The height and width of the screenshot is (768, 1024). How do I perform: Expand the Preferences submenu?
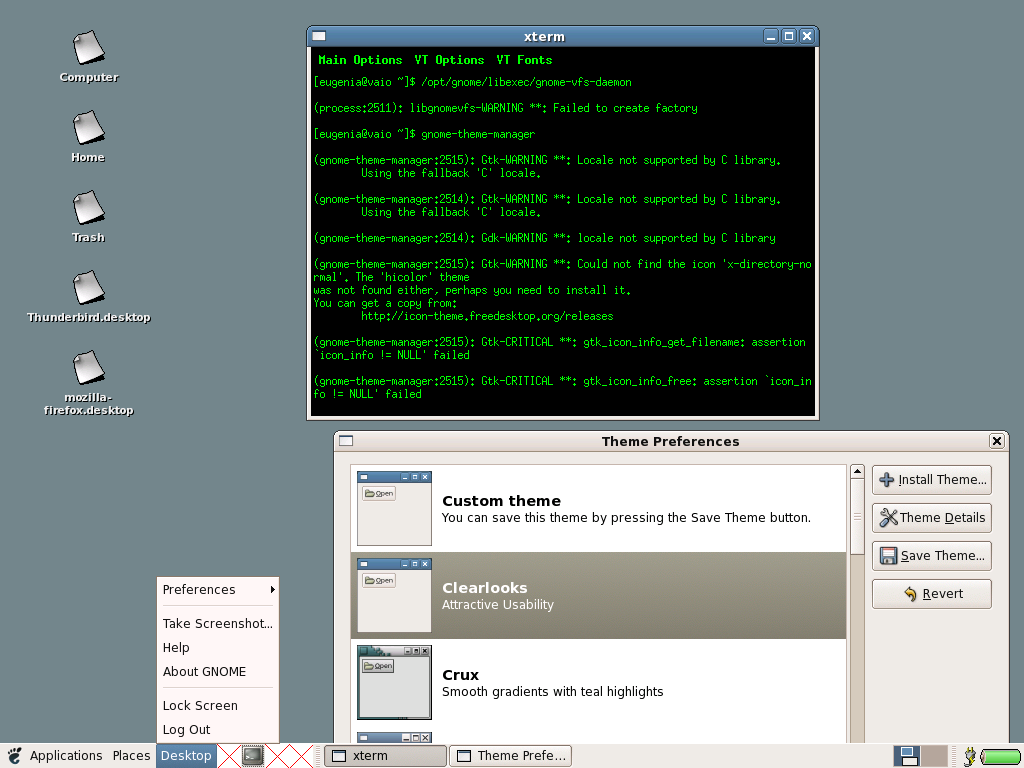(218, 590)
